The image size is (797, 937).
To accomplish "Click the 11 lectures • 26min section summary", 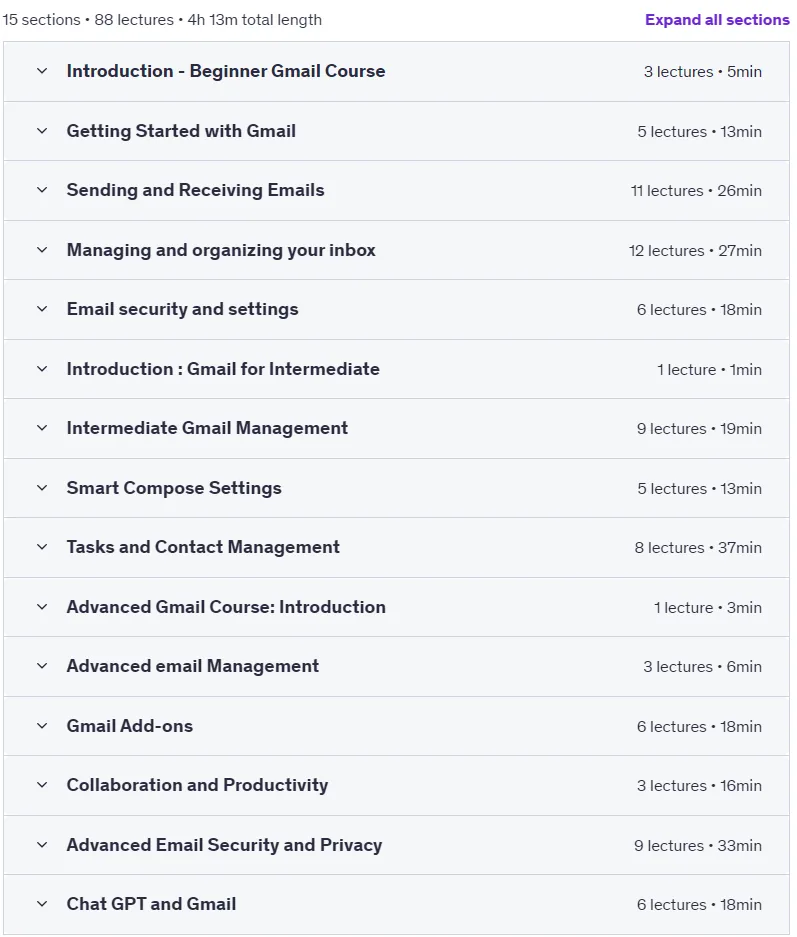I will click(x=696, y=191).
